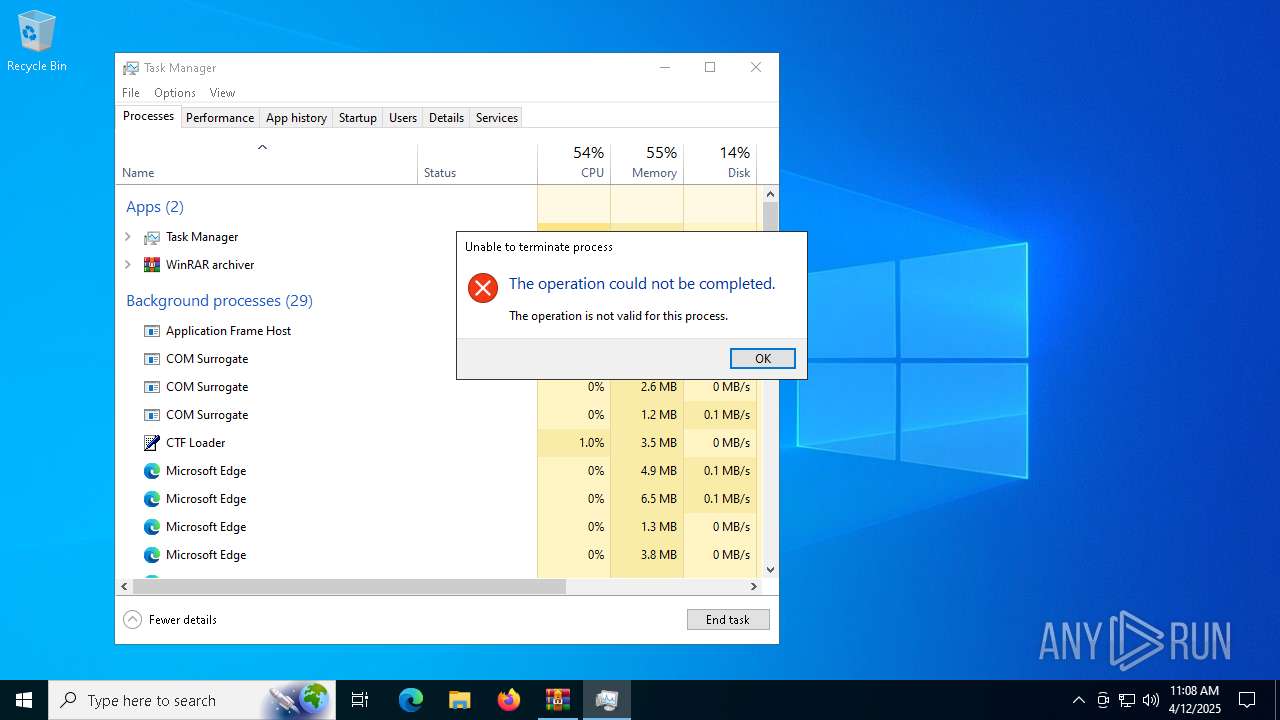
Task: Expand the Task Manager process group
Action: click(128, 237)
